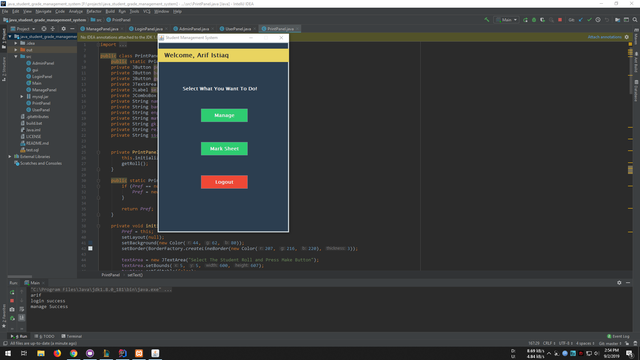640x360 pixels.
Task: Open the Terminal tool window
Action: (71, 336)
